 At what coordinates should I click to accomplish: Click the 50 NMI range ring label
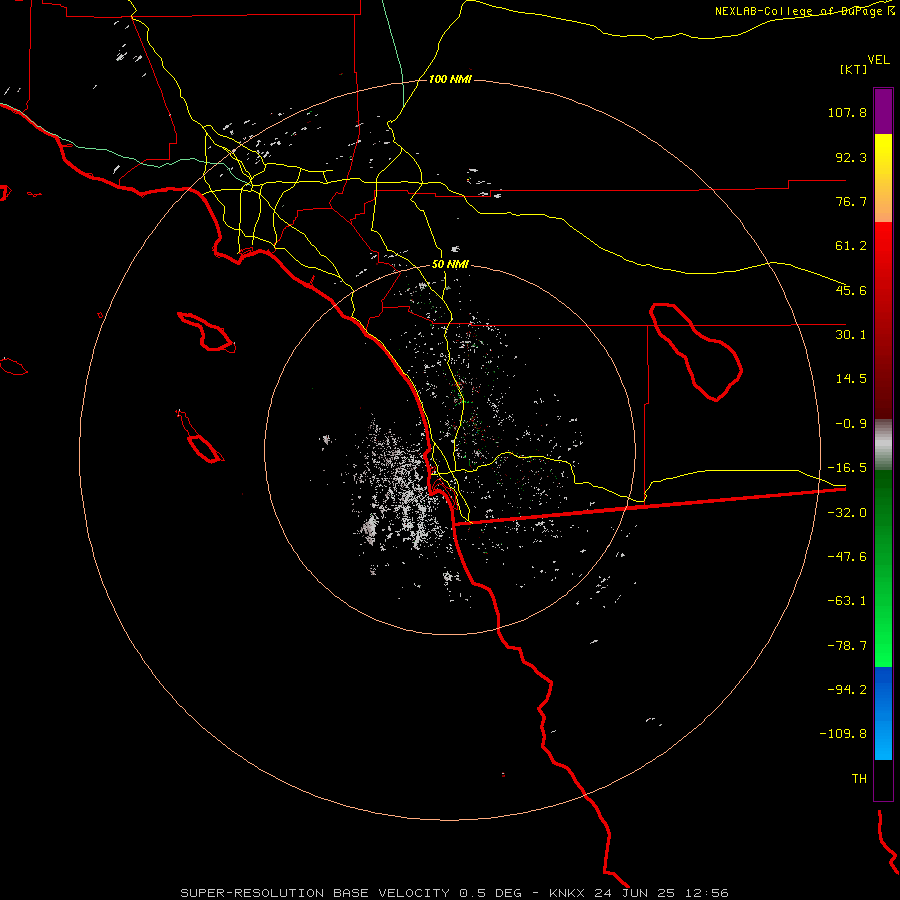click(x=450, y=264)
